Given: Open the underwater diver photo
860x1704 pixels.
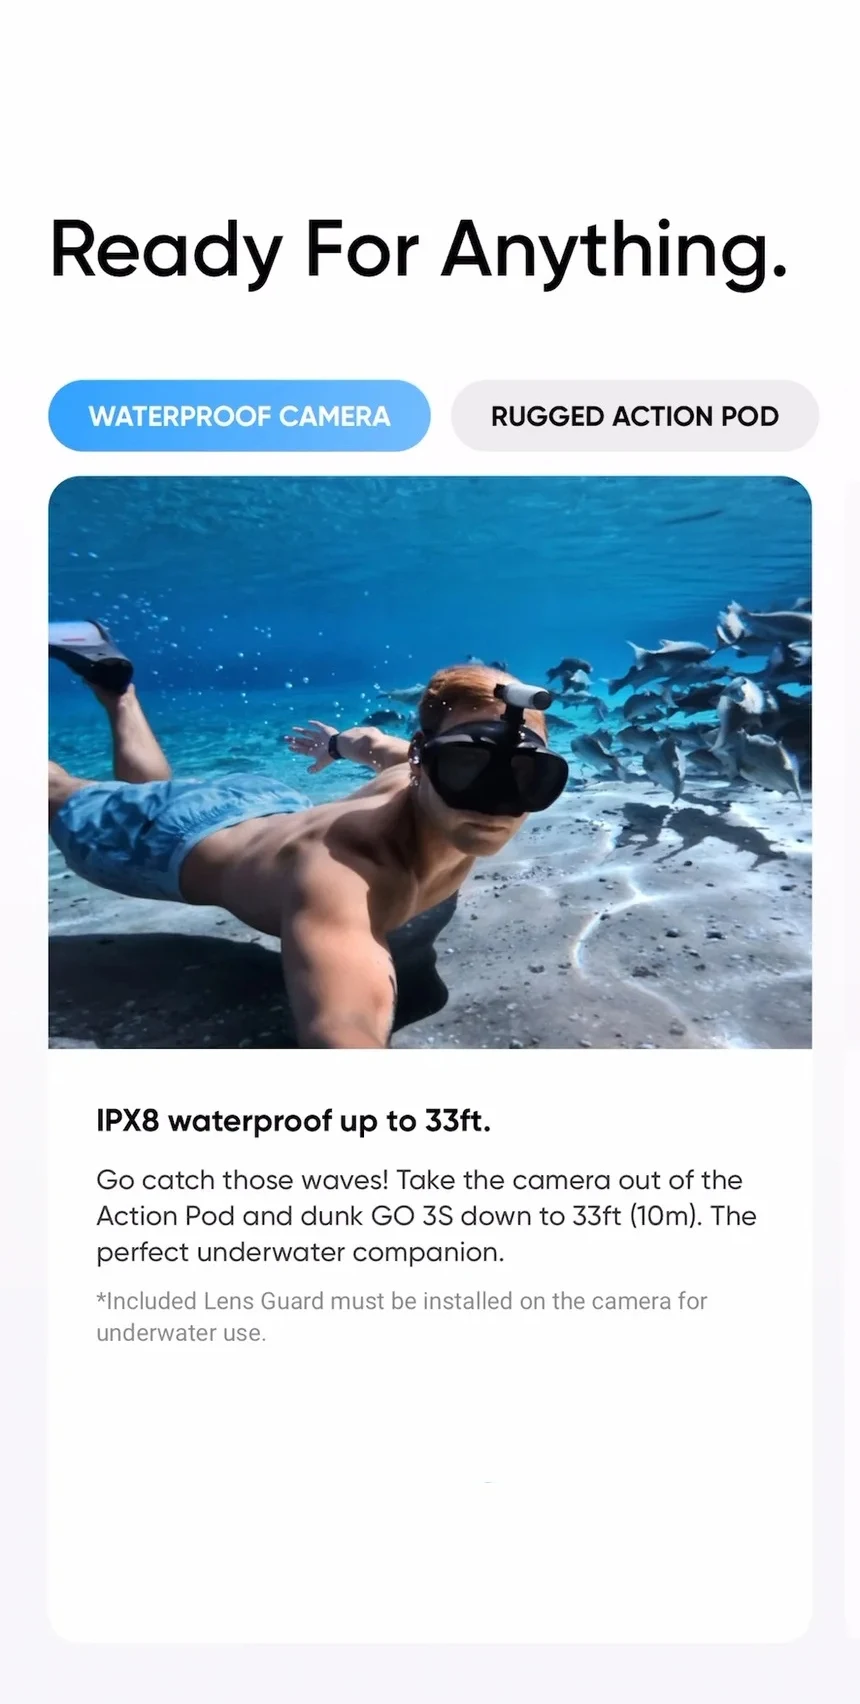Looking at the screenshot, I should (x=430, y=762).
